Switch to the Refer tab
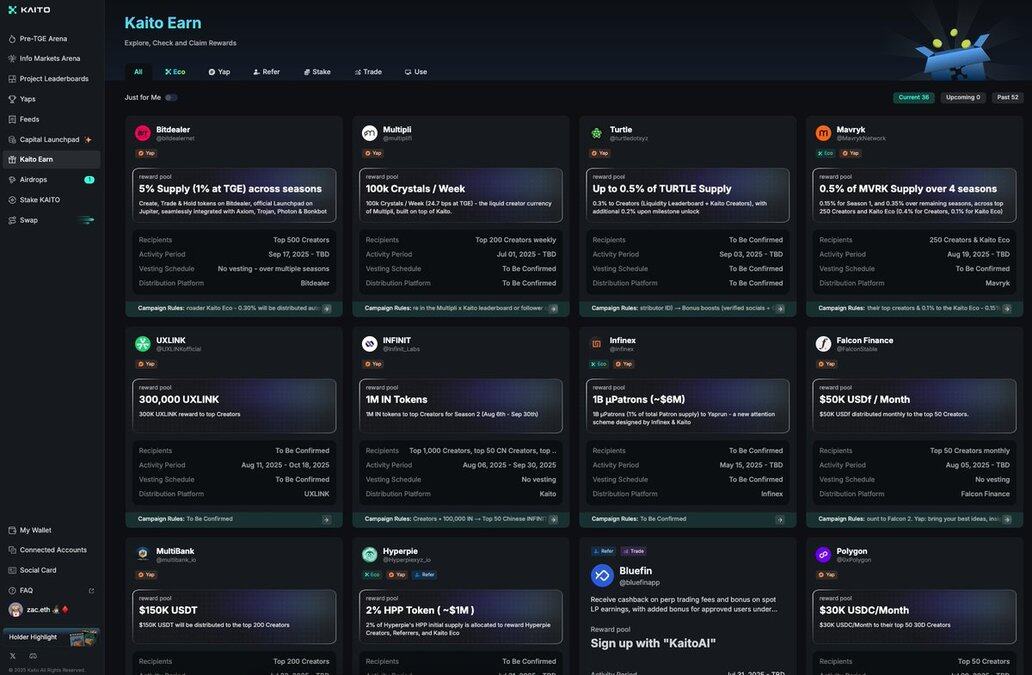 [267, 72]
